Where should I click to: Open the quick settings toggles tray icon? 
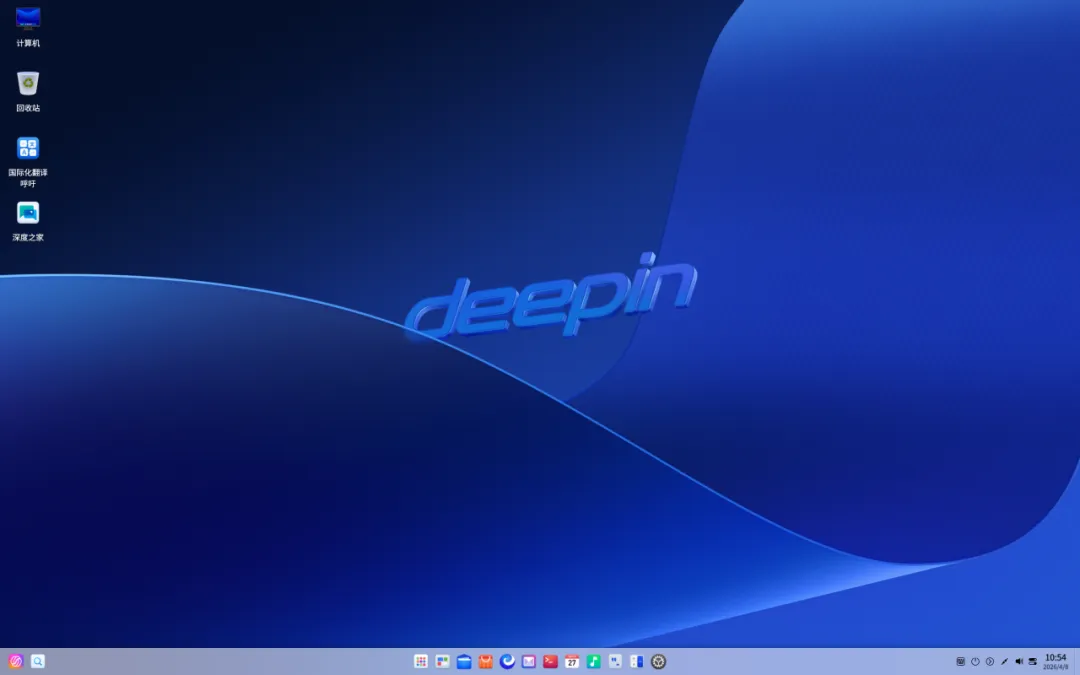(1032, 661)
